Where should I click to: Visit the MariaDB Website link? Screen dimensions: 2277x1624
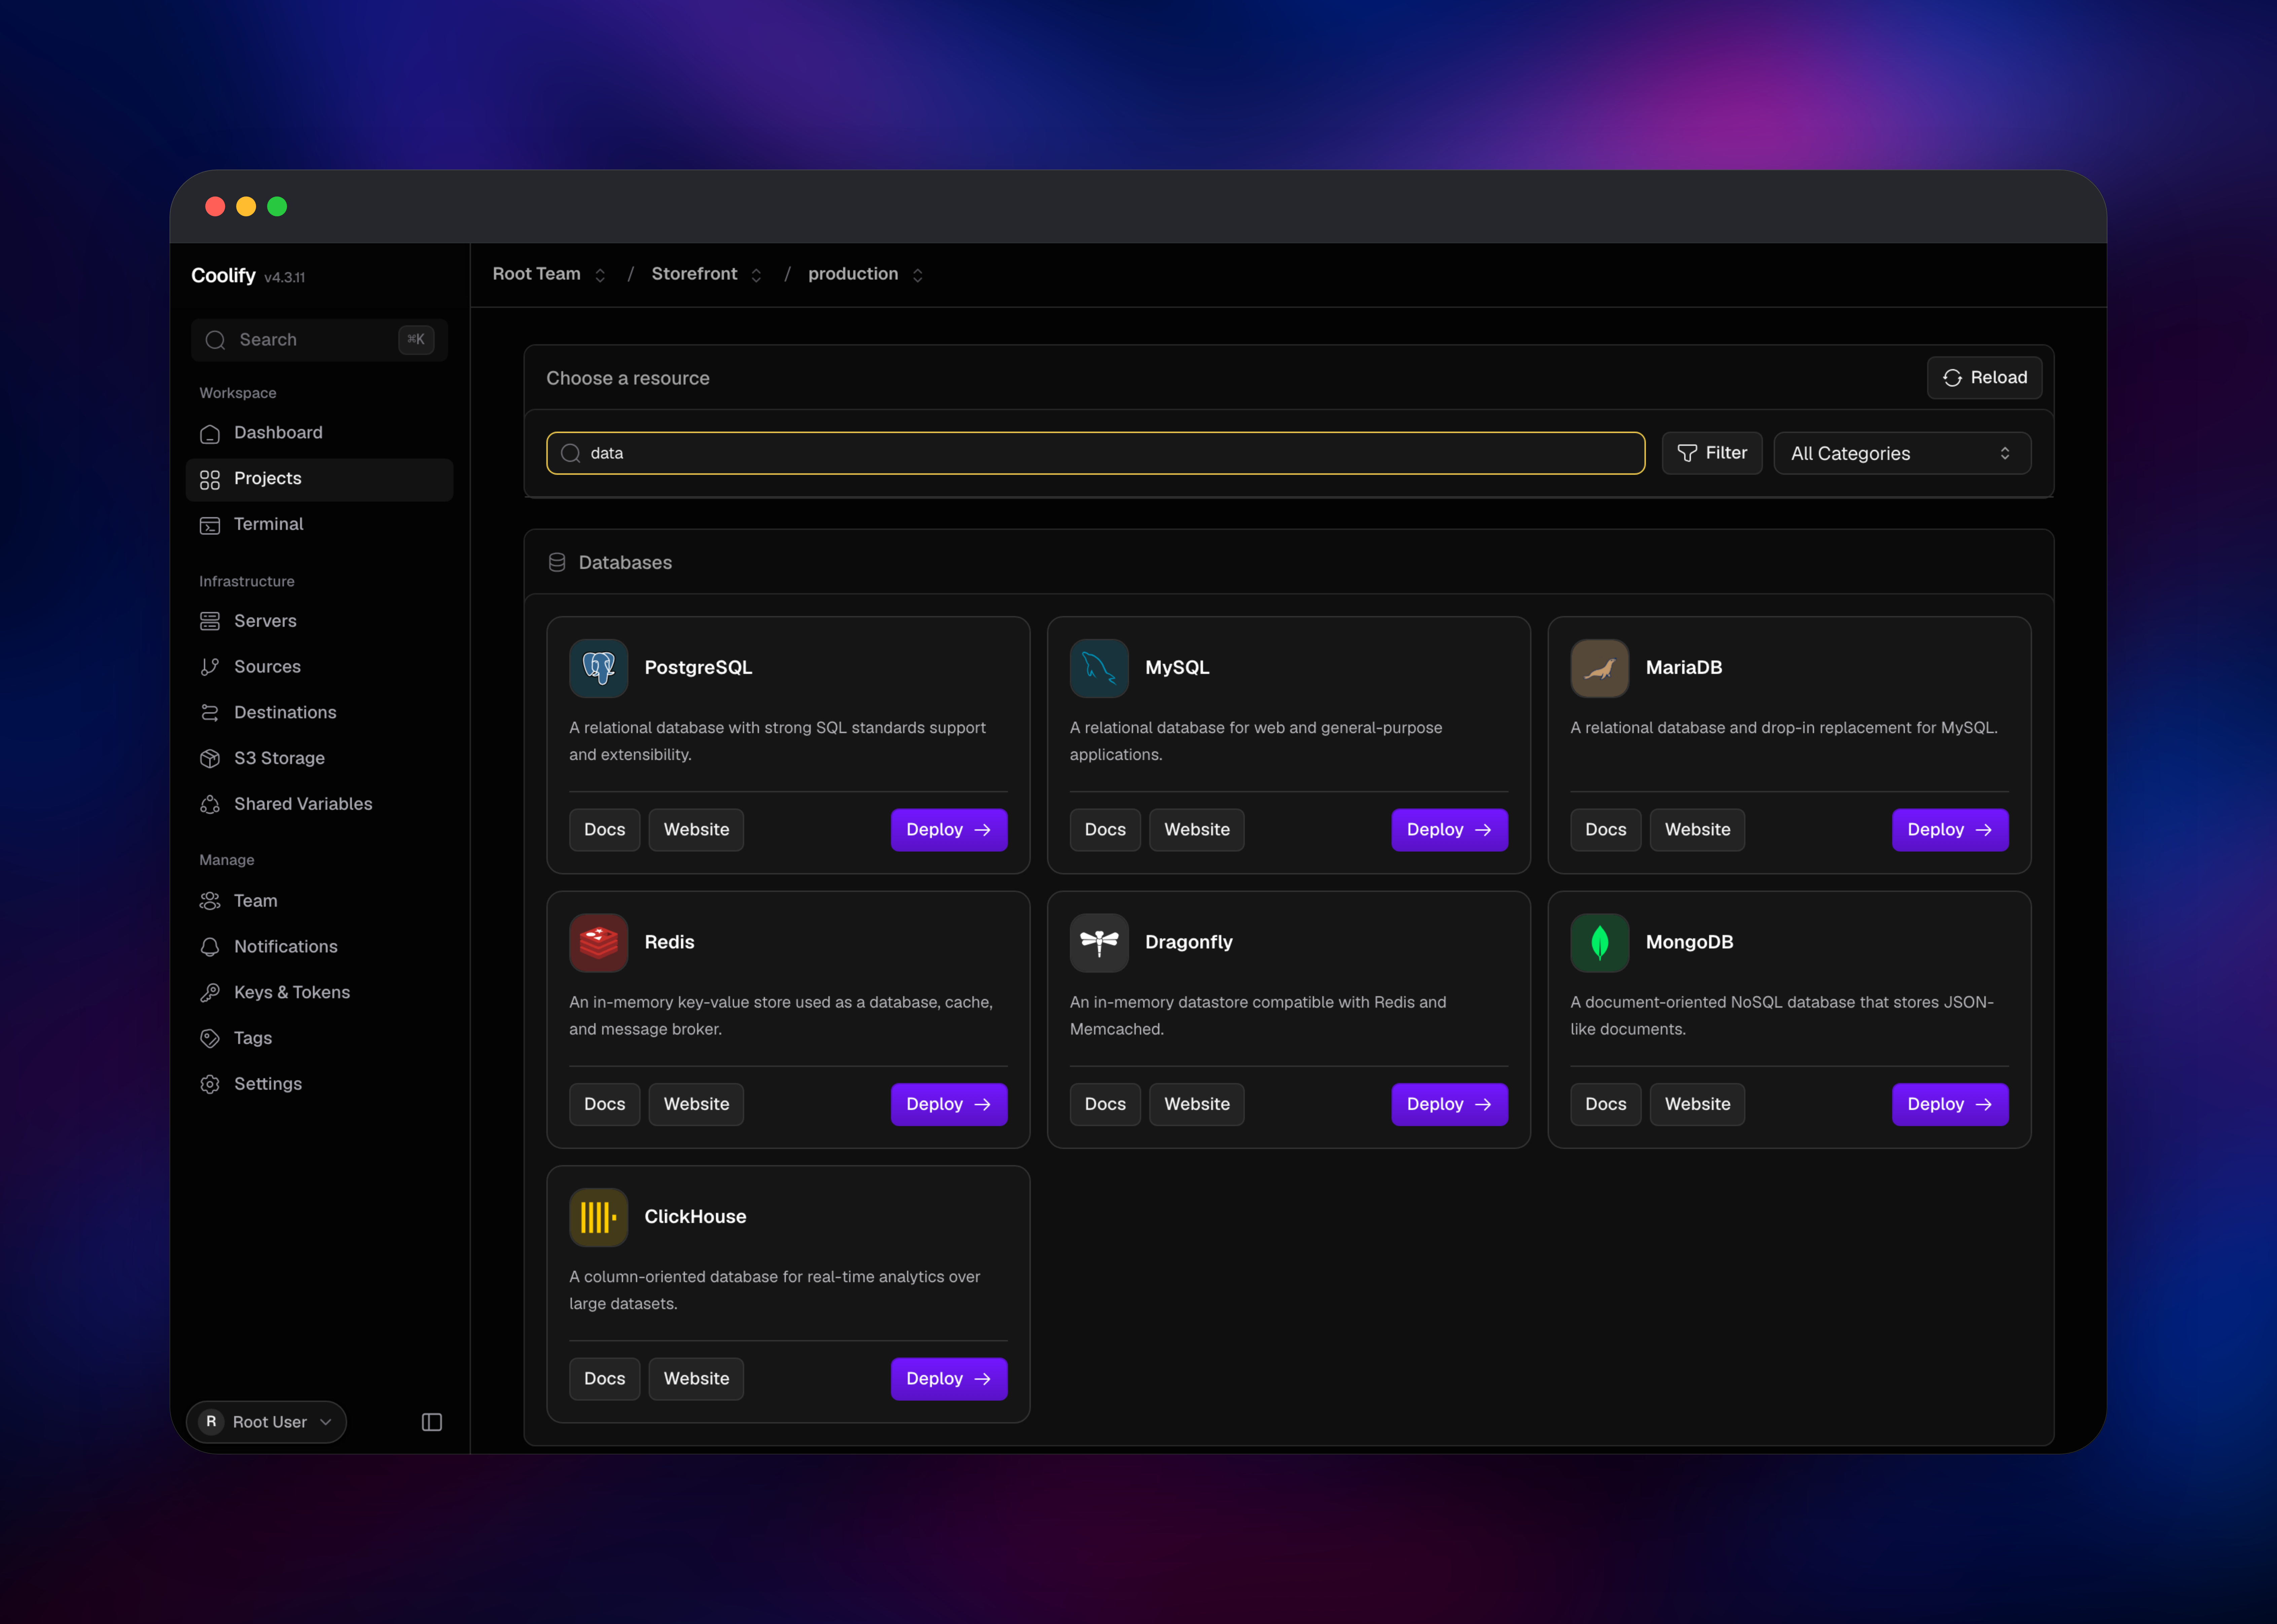1697,830
